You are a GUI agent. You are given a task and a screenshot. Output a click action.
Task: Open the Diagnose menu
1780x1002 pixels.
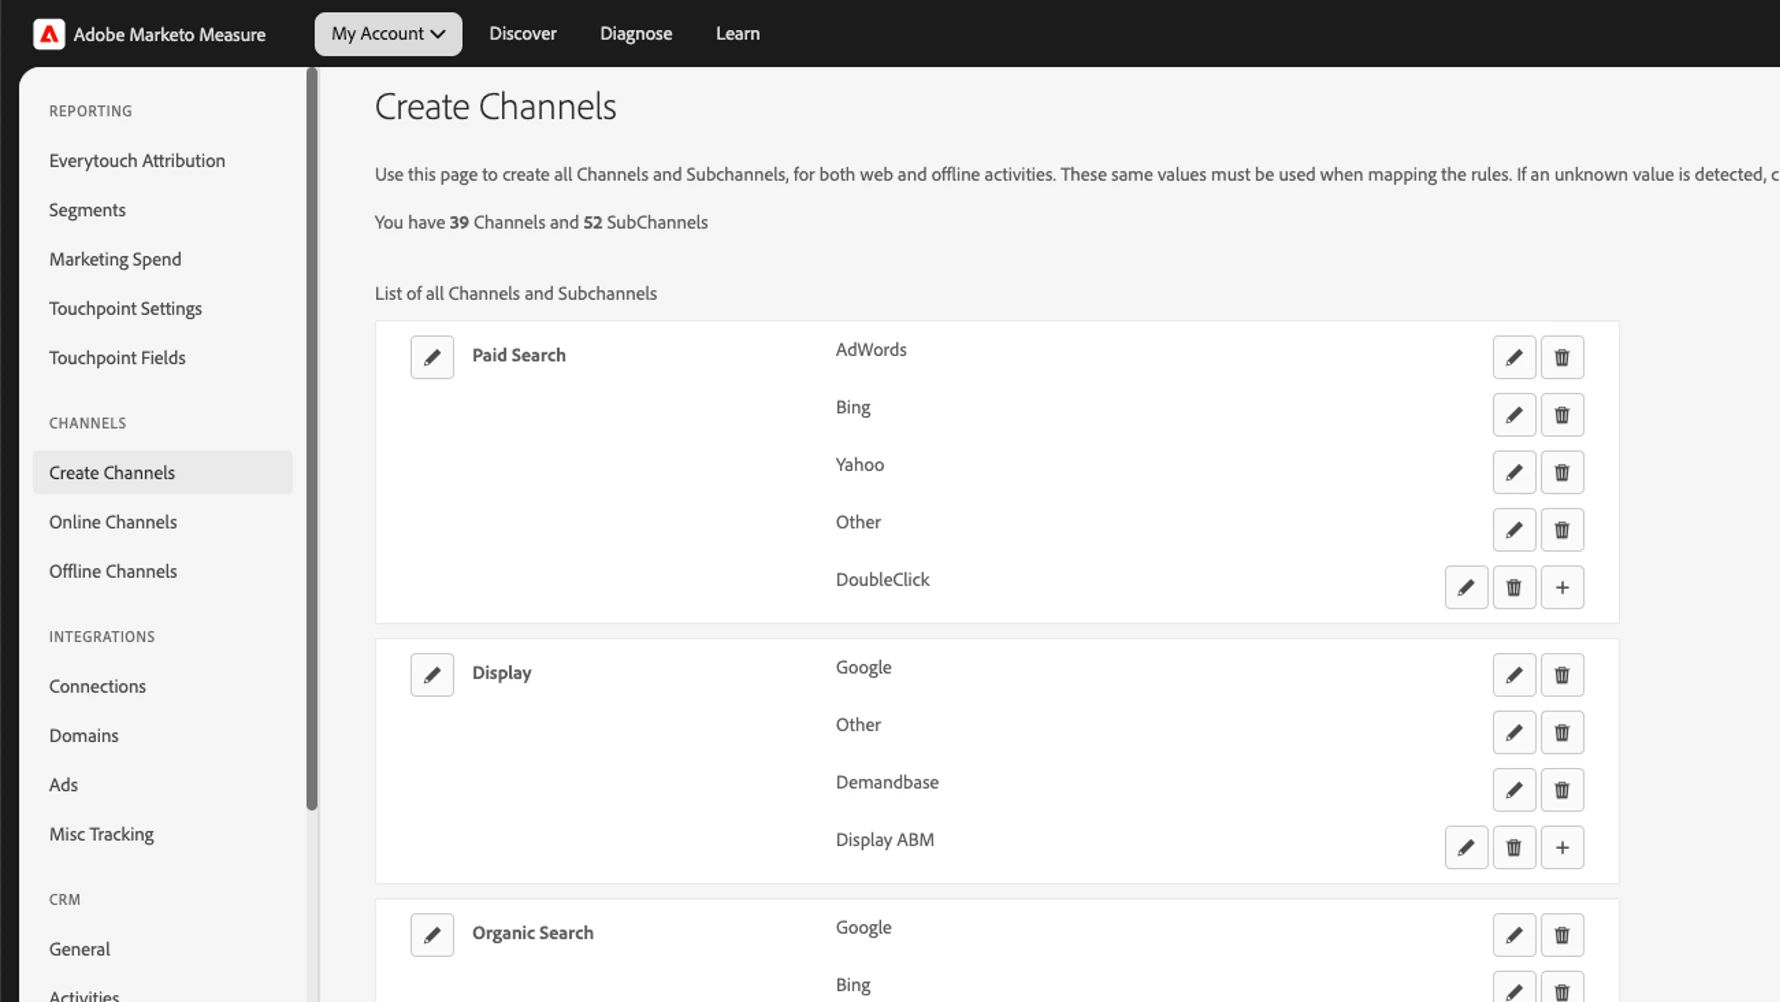tap(636, 34)
